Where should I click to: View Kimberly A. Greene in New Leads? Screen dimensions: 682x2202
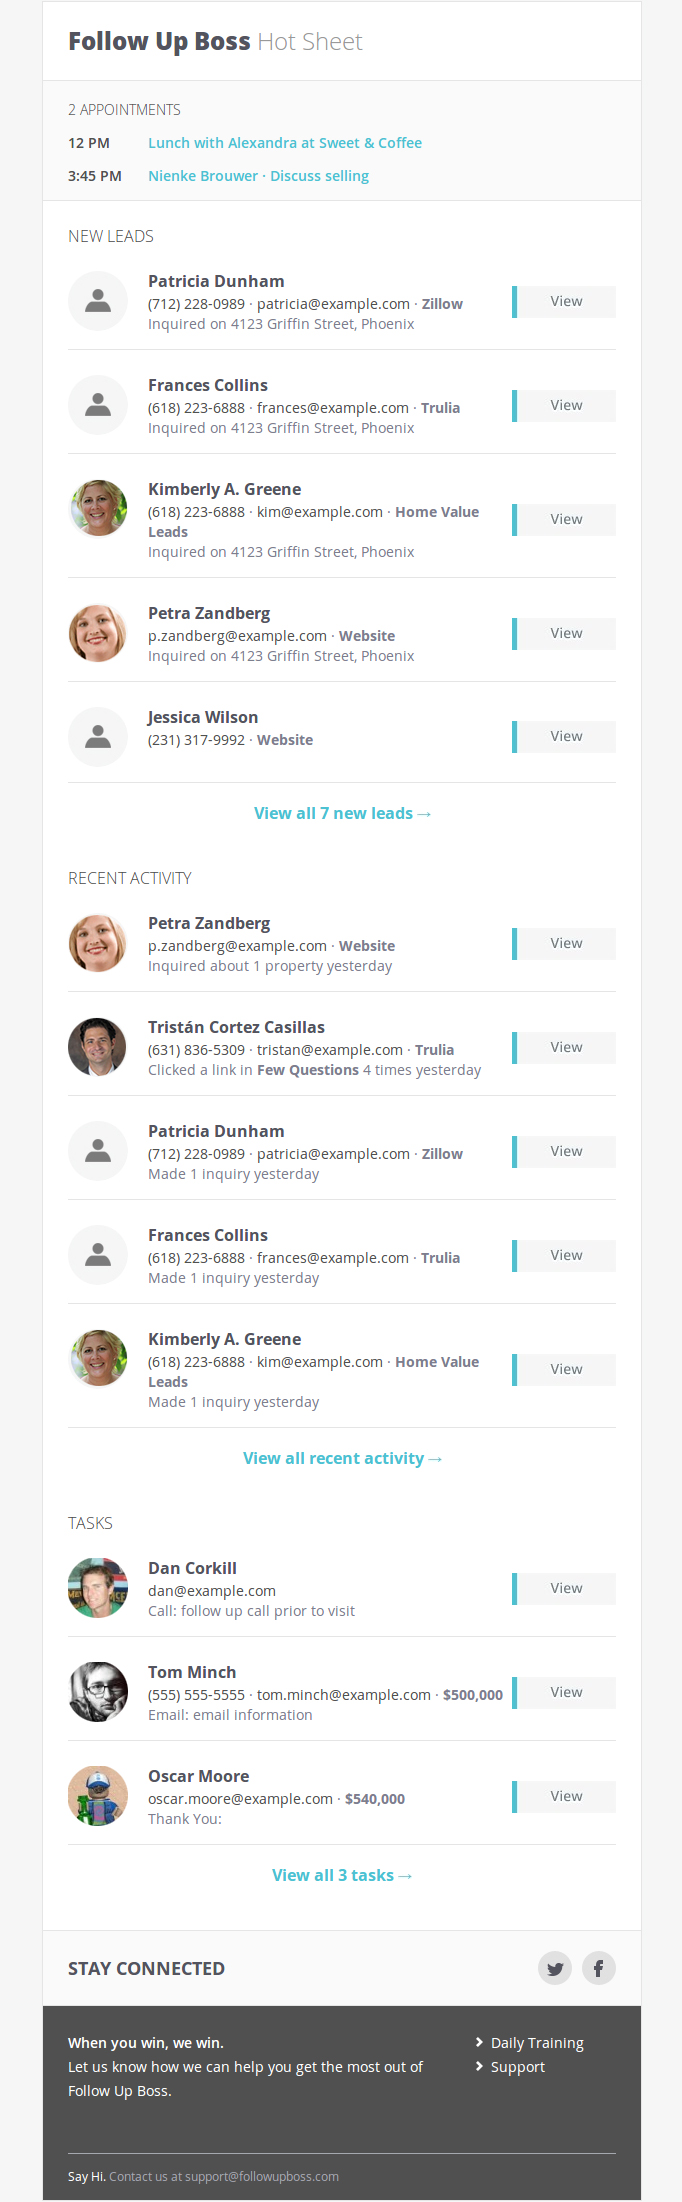(564, 520)
